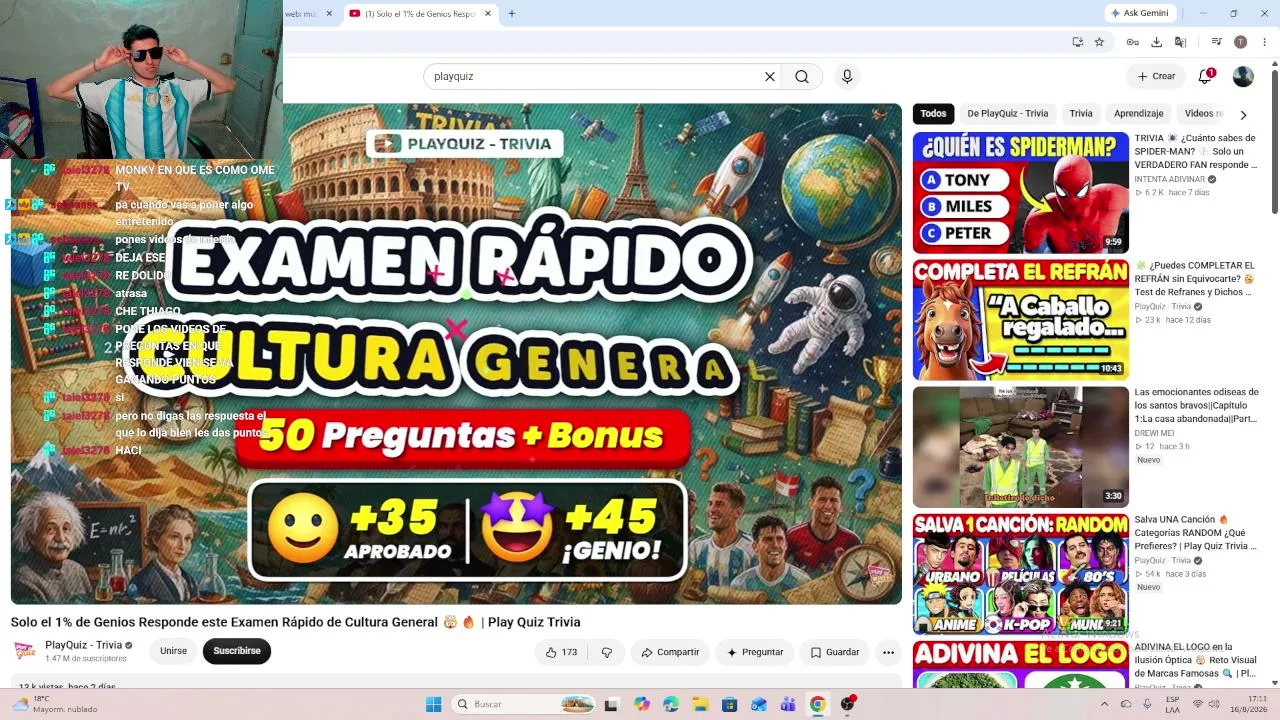Open the PlayQuiz channel avatar
Image resolution: width=1280 pixels, height=720 pixels.
click(25, 651)
